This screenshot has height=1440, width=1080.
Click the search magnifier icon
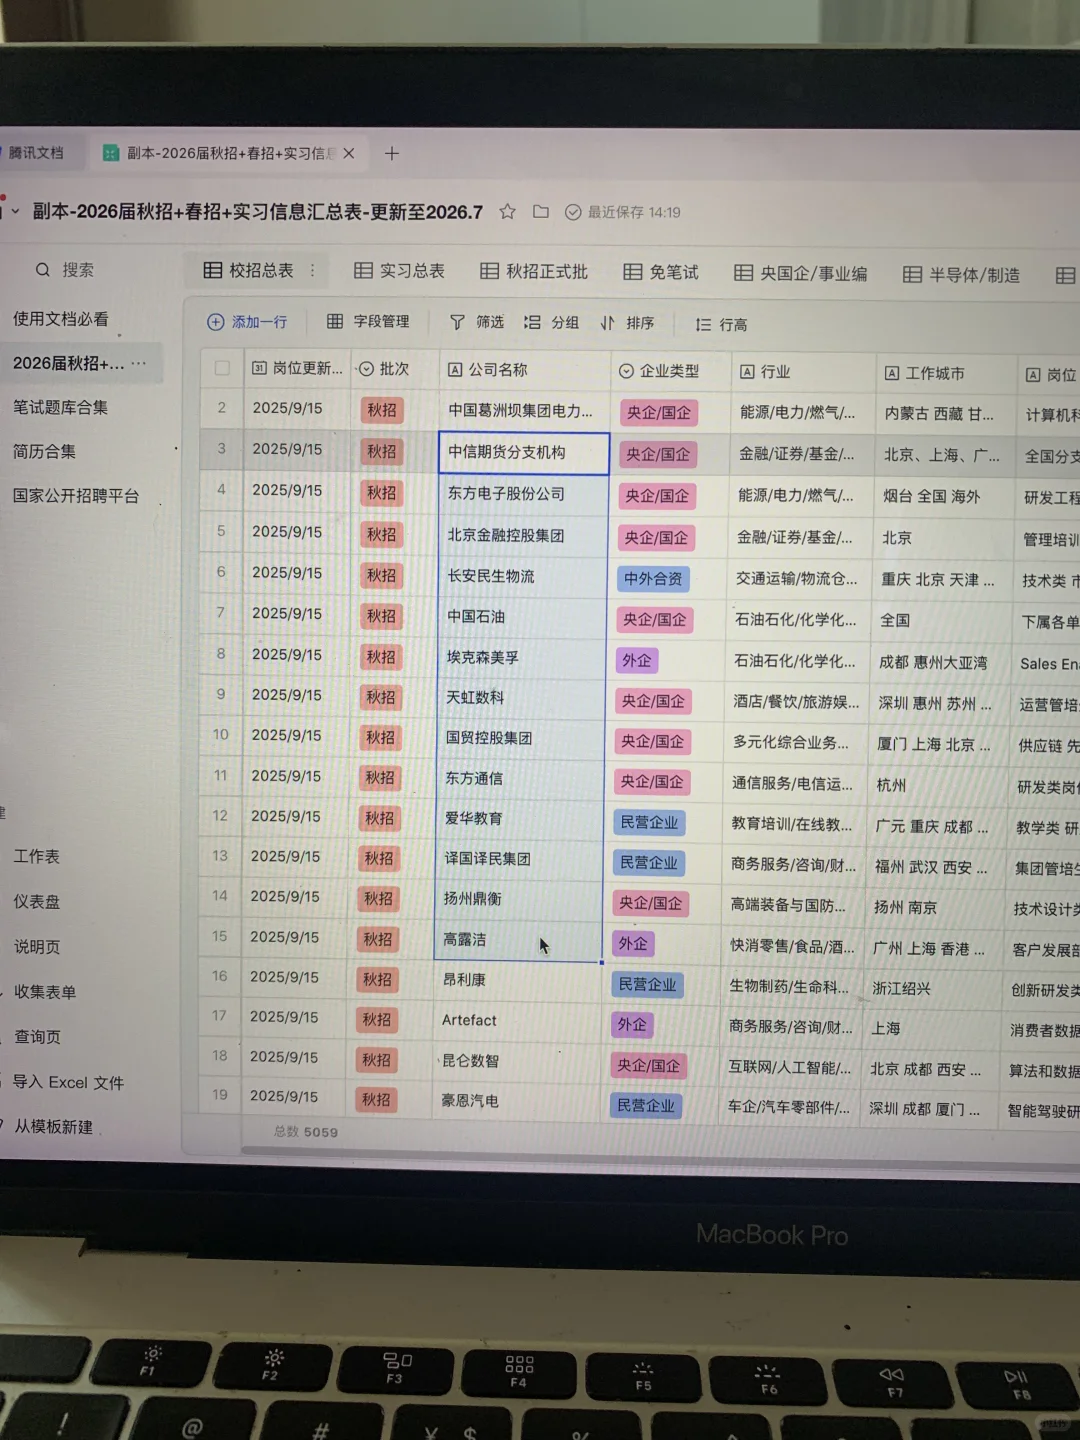[43, 270]
